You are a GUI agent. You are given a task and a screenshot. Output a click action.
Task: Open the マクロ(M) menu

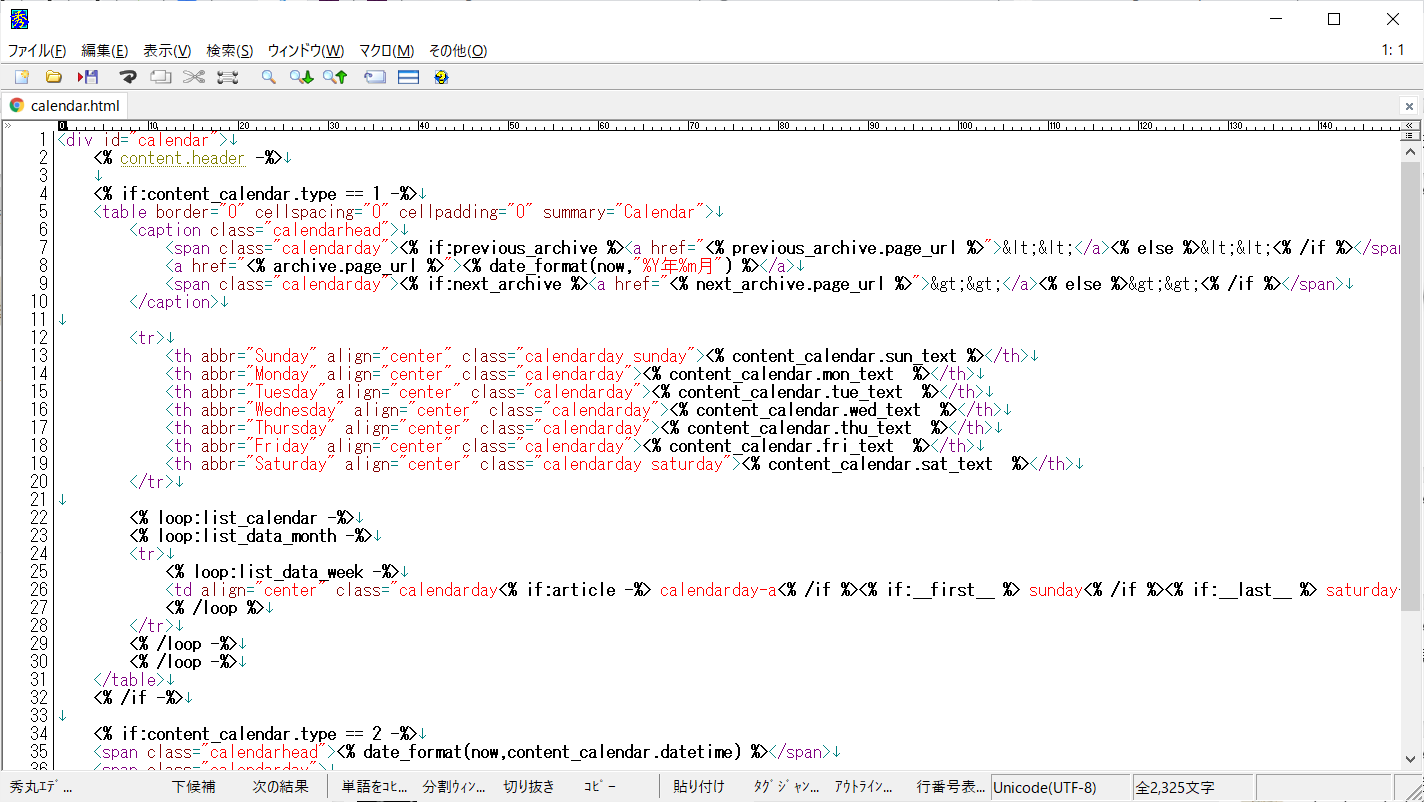pyautogui.click(x=386, y=51)
